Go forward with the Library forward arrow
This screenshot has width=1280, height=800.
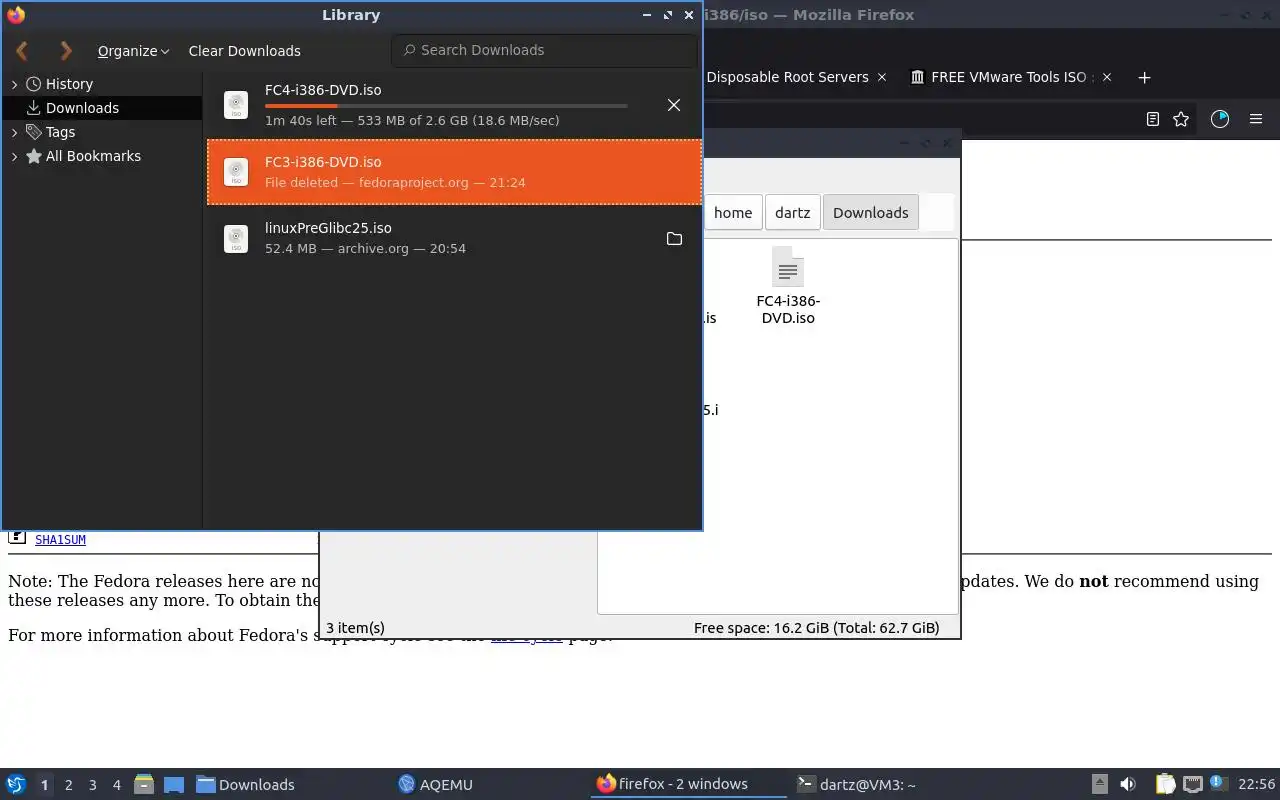point(66,50)
